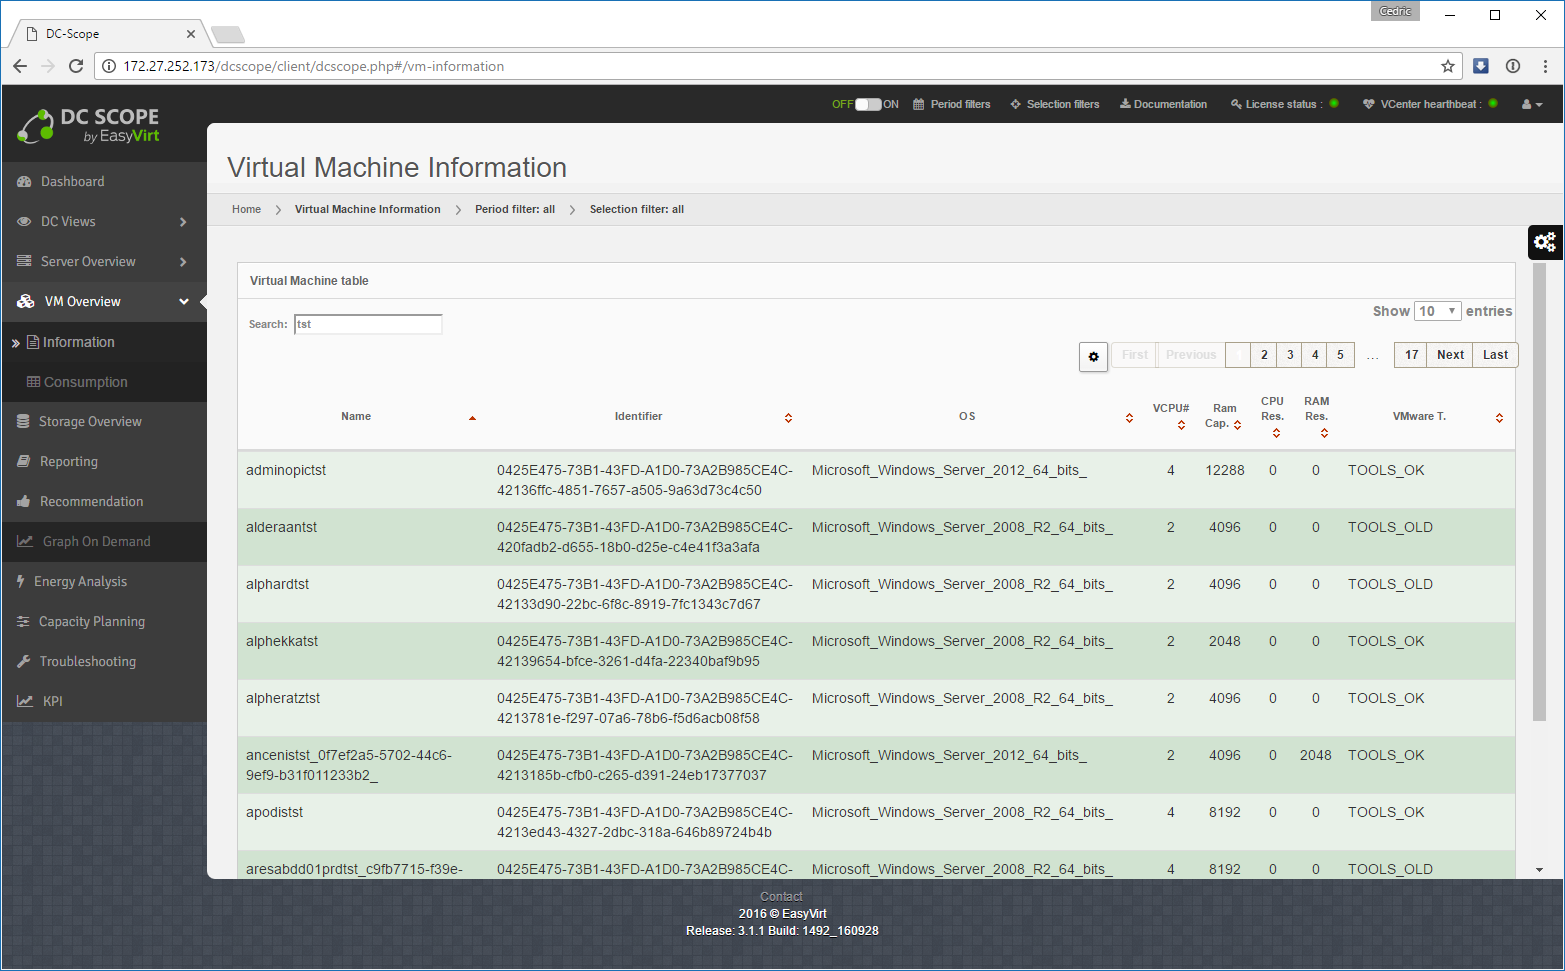Open Capacity Planning in the sidebar
Screen dimensions: 1565x971
(x=91, y=621)
